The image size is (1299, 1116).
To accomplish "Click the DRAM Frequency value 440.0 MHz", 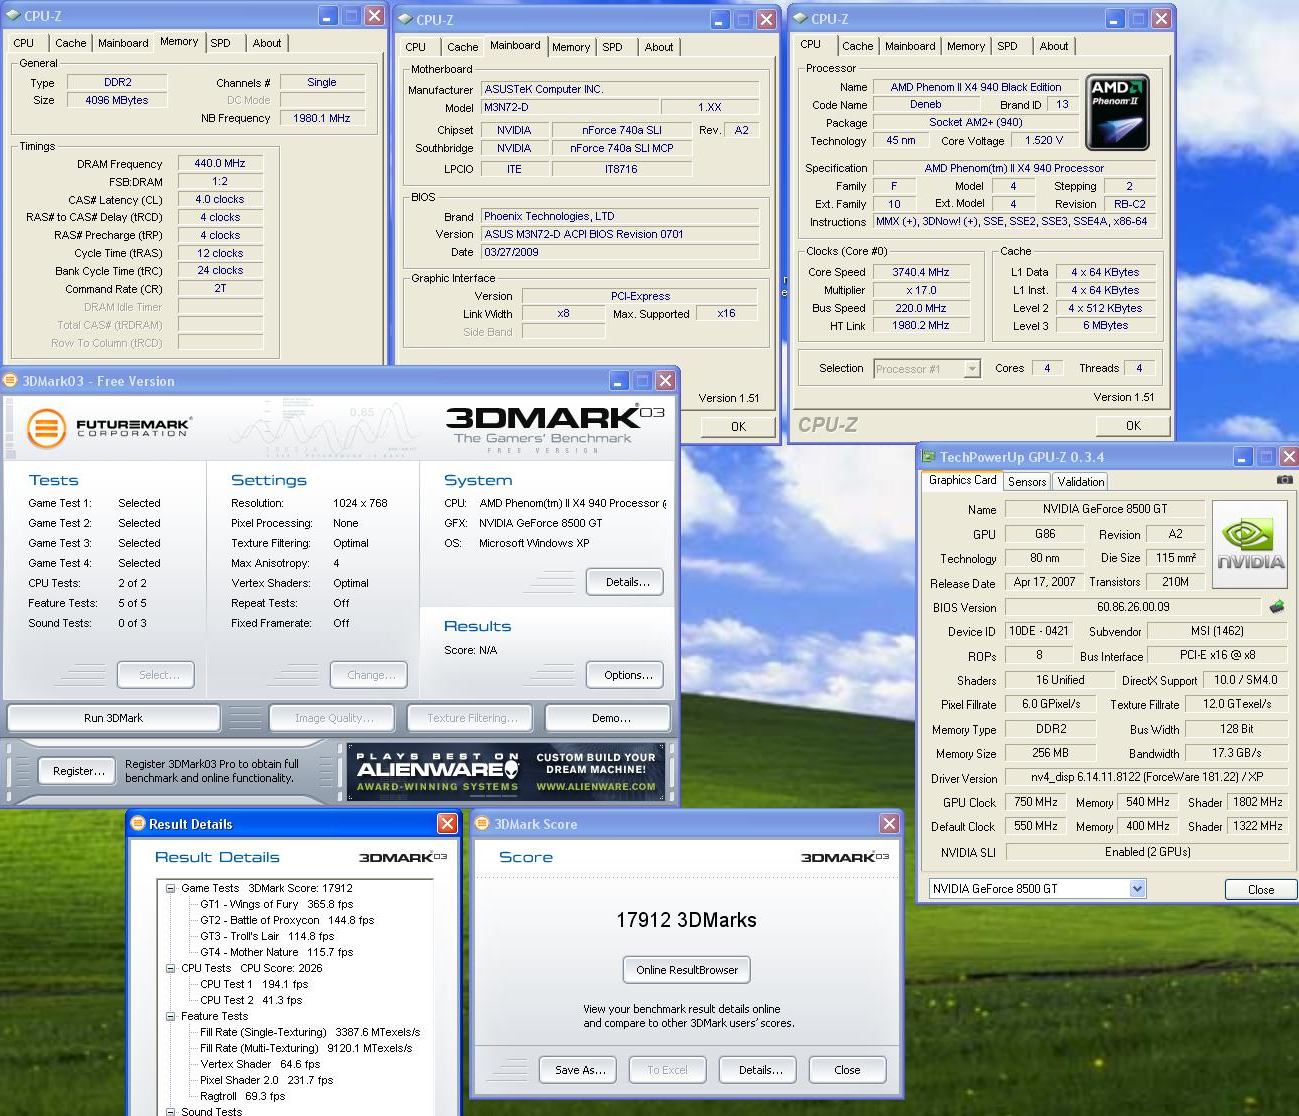I will (220, 163).
